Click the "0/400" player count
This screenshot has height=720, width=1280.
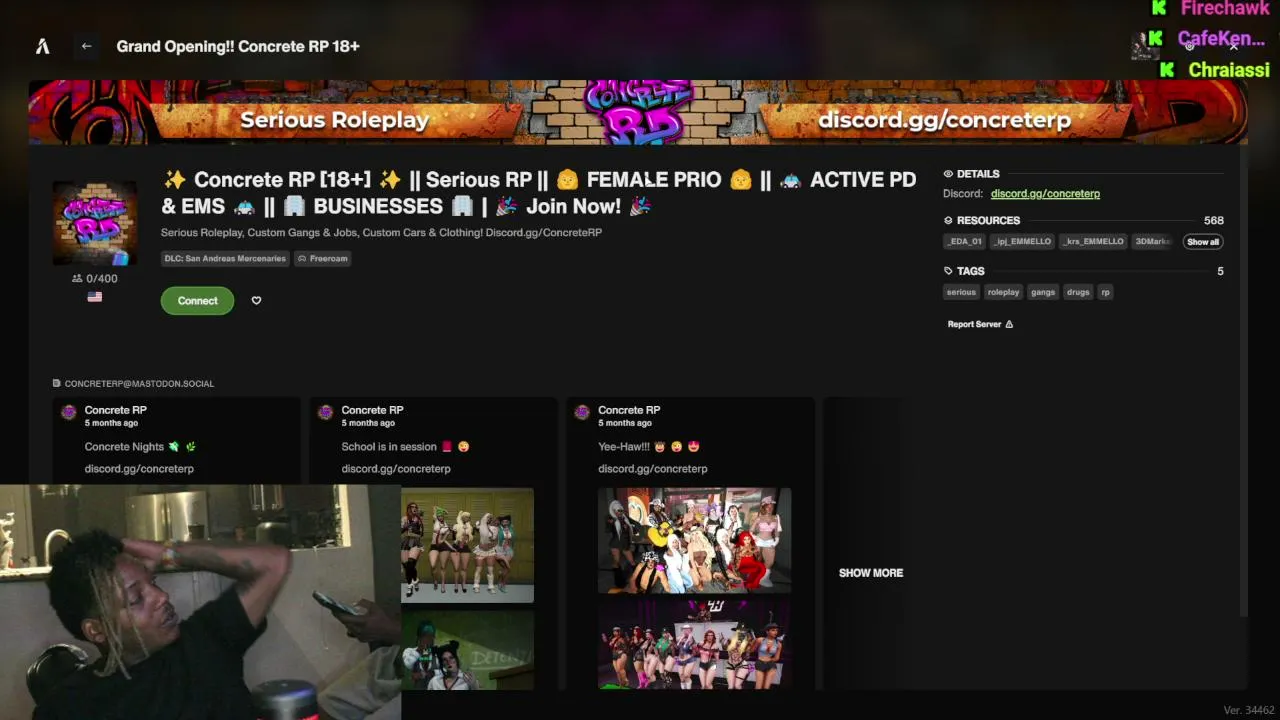pyautogui.click(x=95, y=279)
